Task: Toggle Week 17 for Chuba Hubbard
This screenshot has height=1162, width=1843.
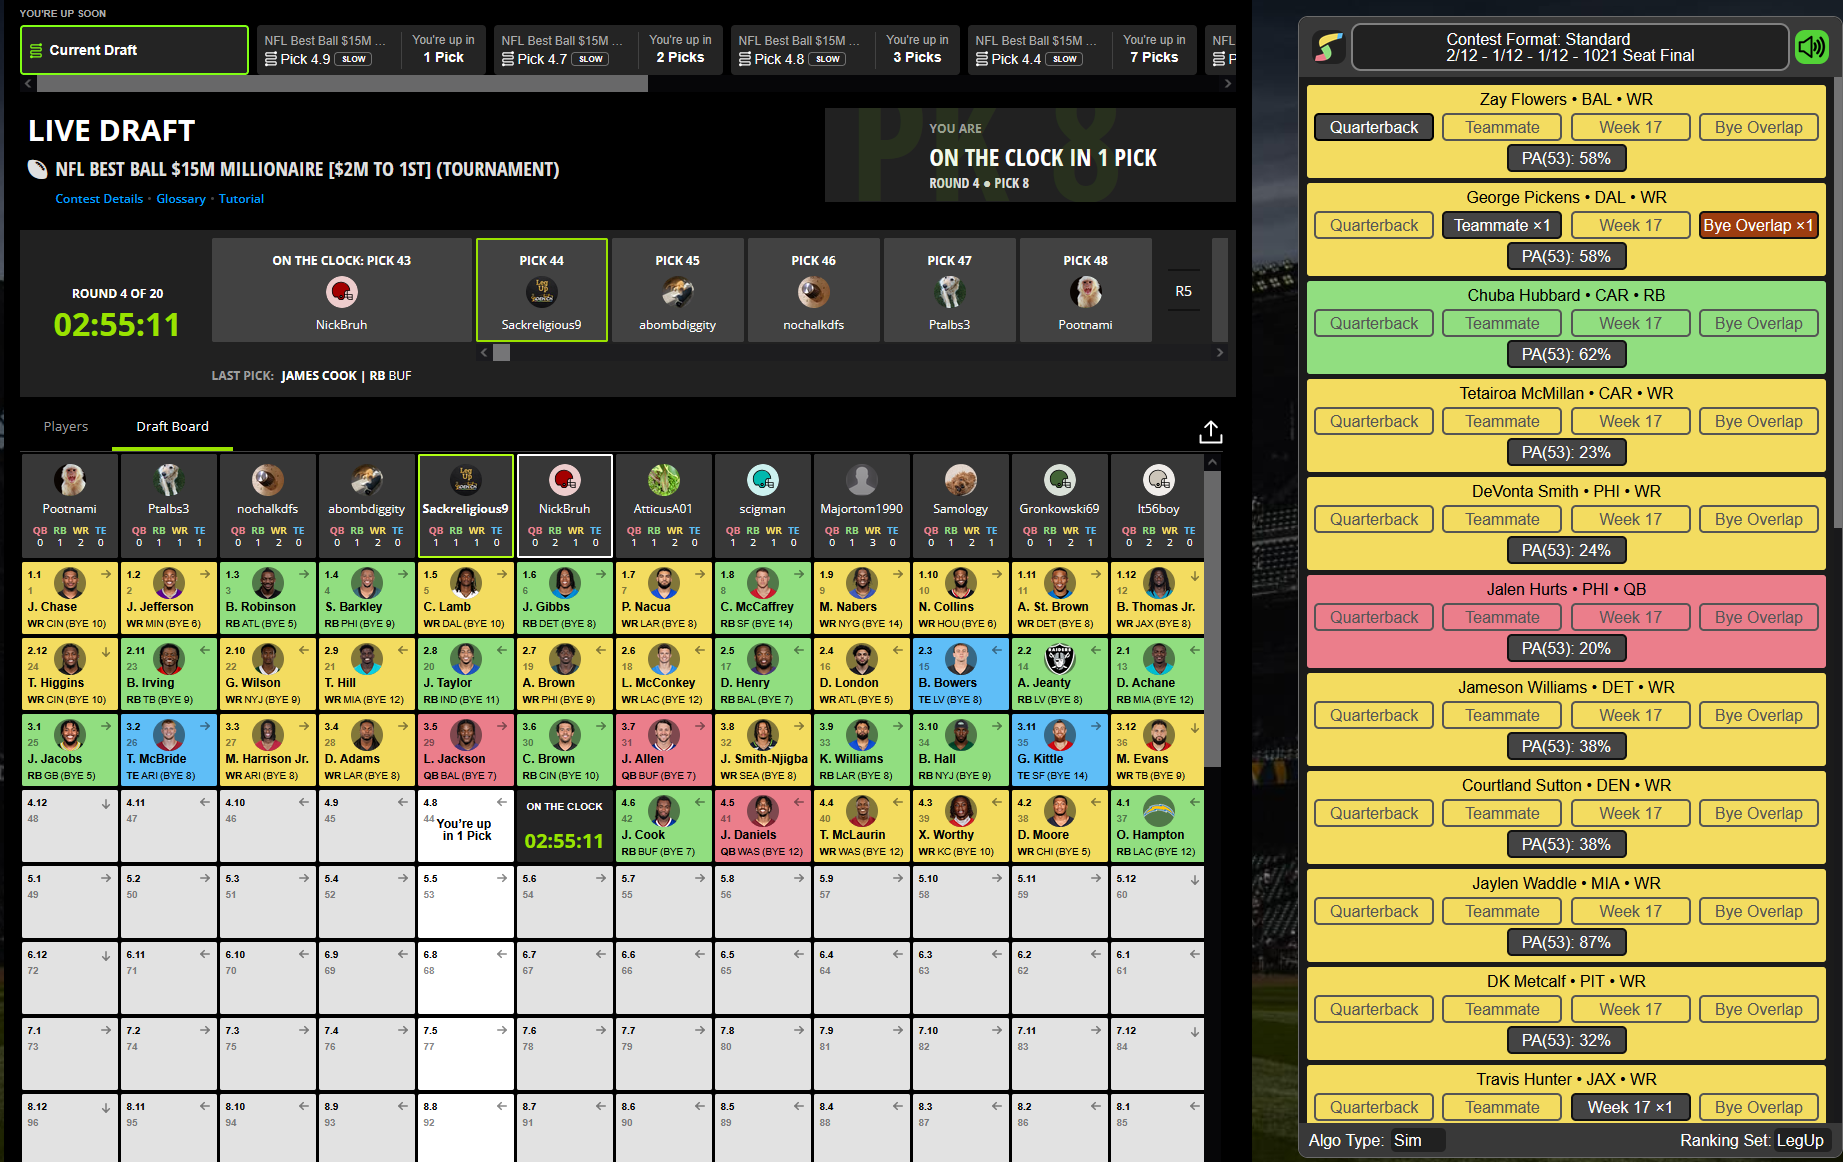Action: [x=1630, y=323]
